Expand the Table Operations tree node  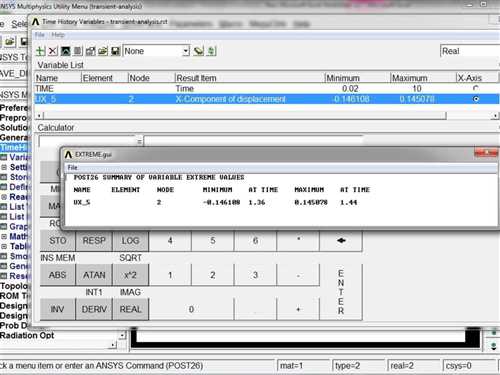coord(4,246)
